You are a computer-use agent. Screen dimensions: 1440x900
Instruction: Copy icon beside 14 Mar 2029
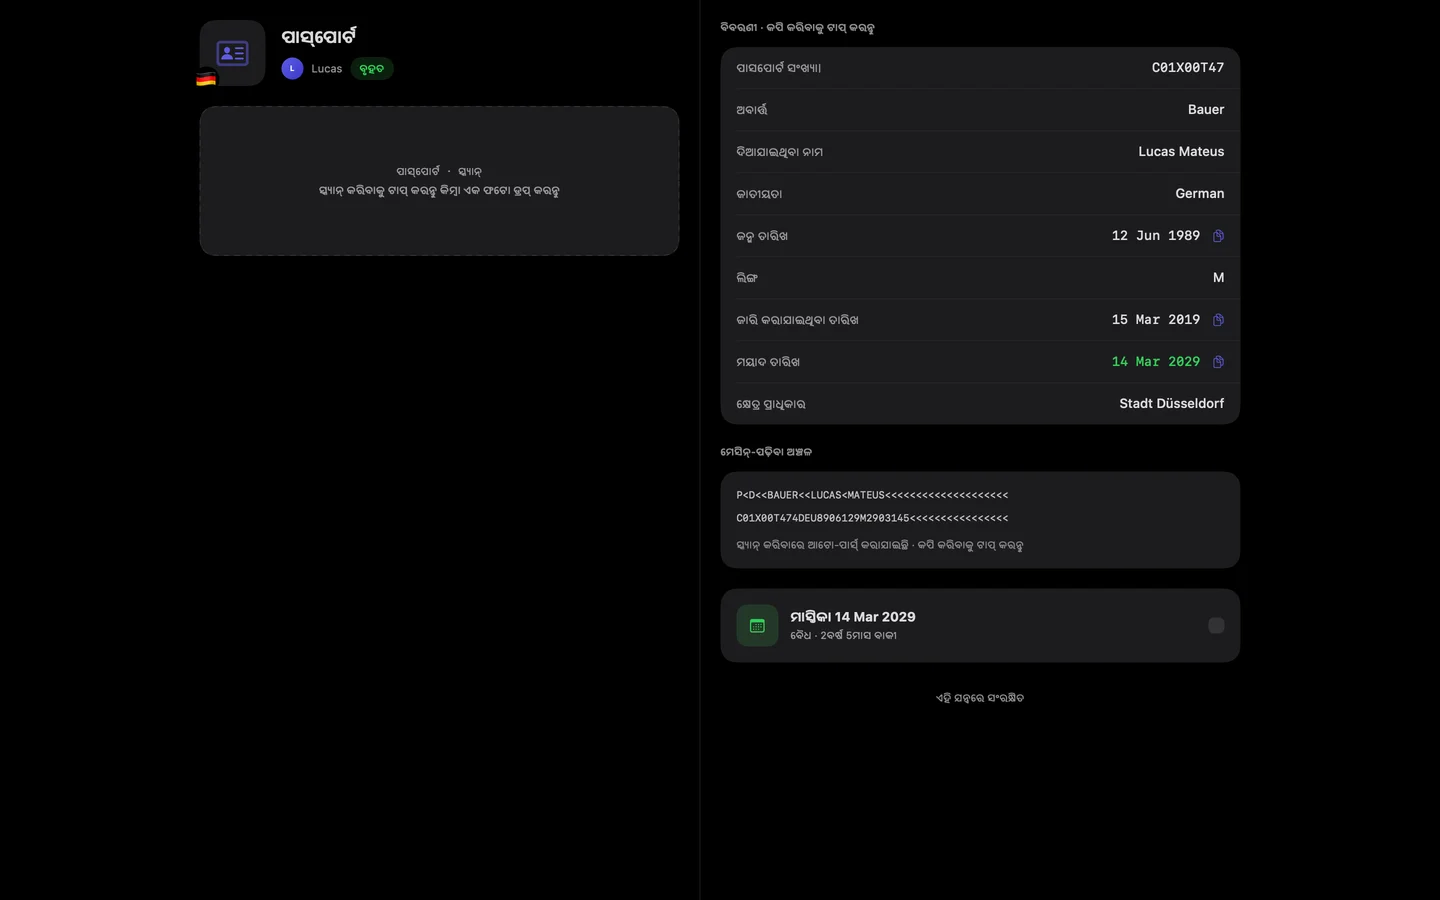point(1218,362)
